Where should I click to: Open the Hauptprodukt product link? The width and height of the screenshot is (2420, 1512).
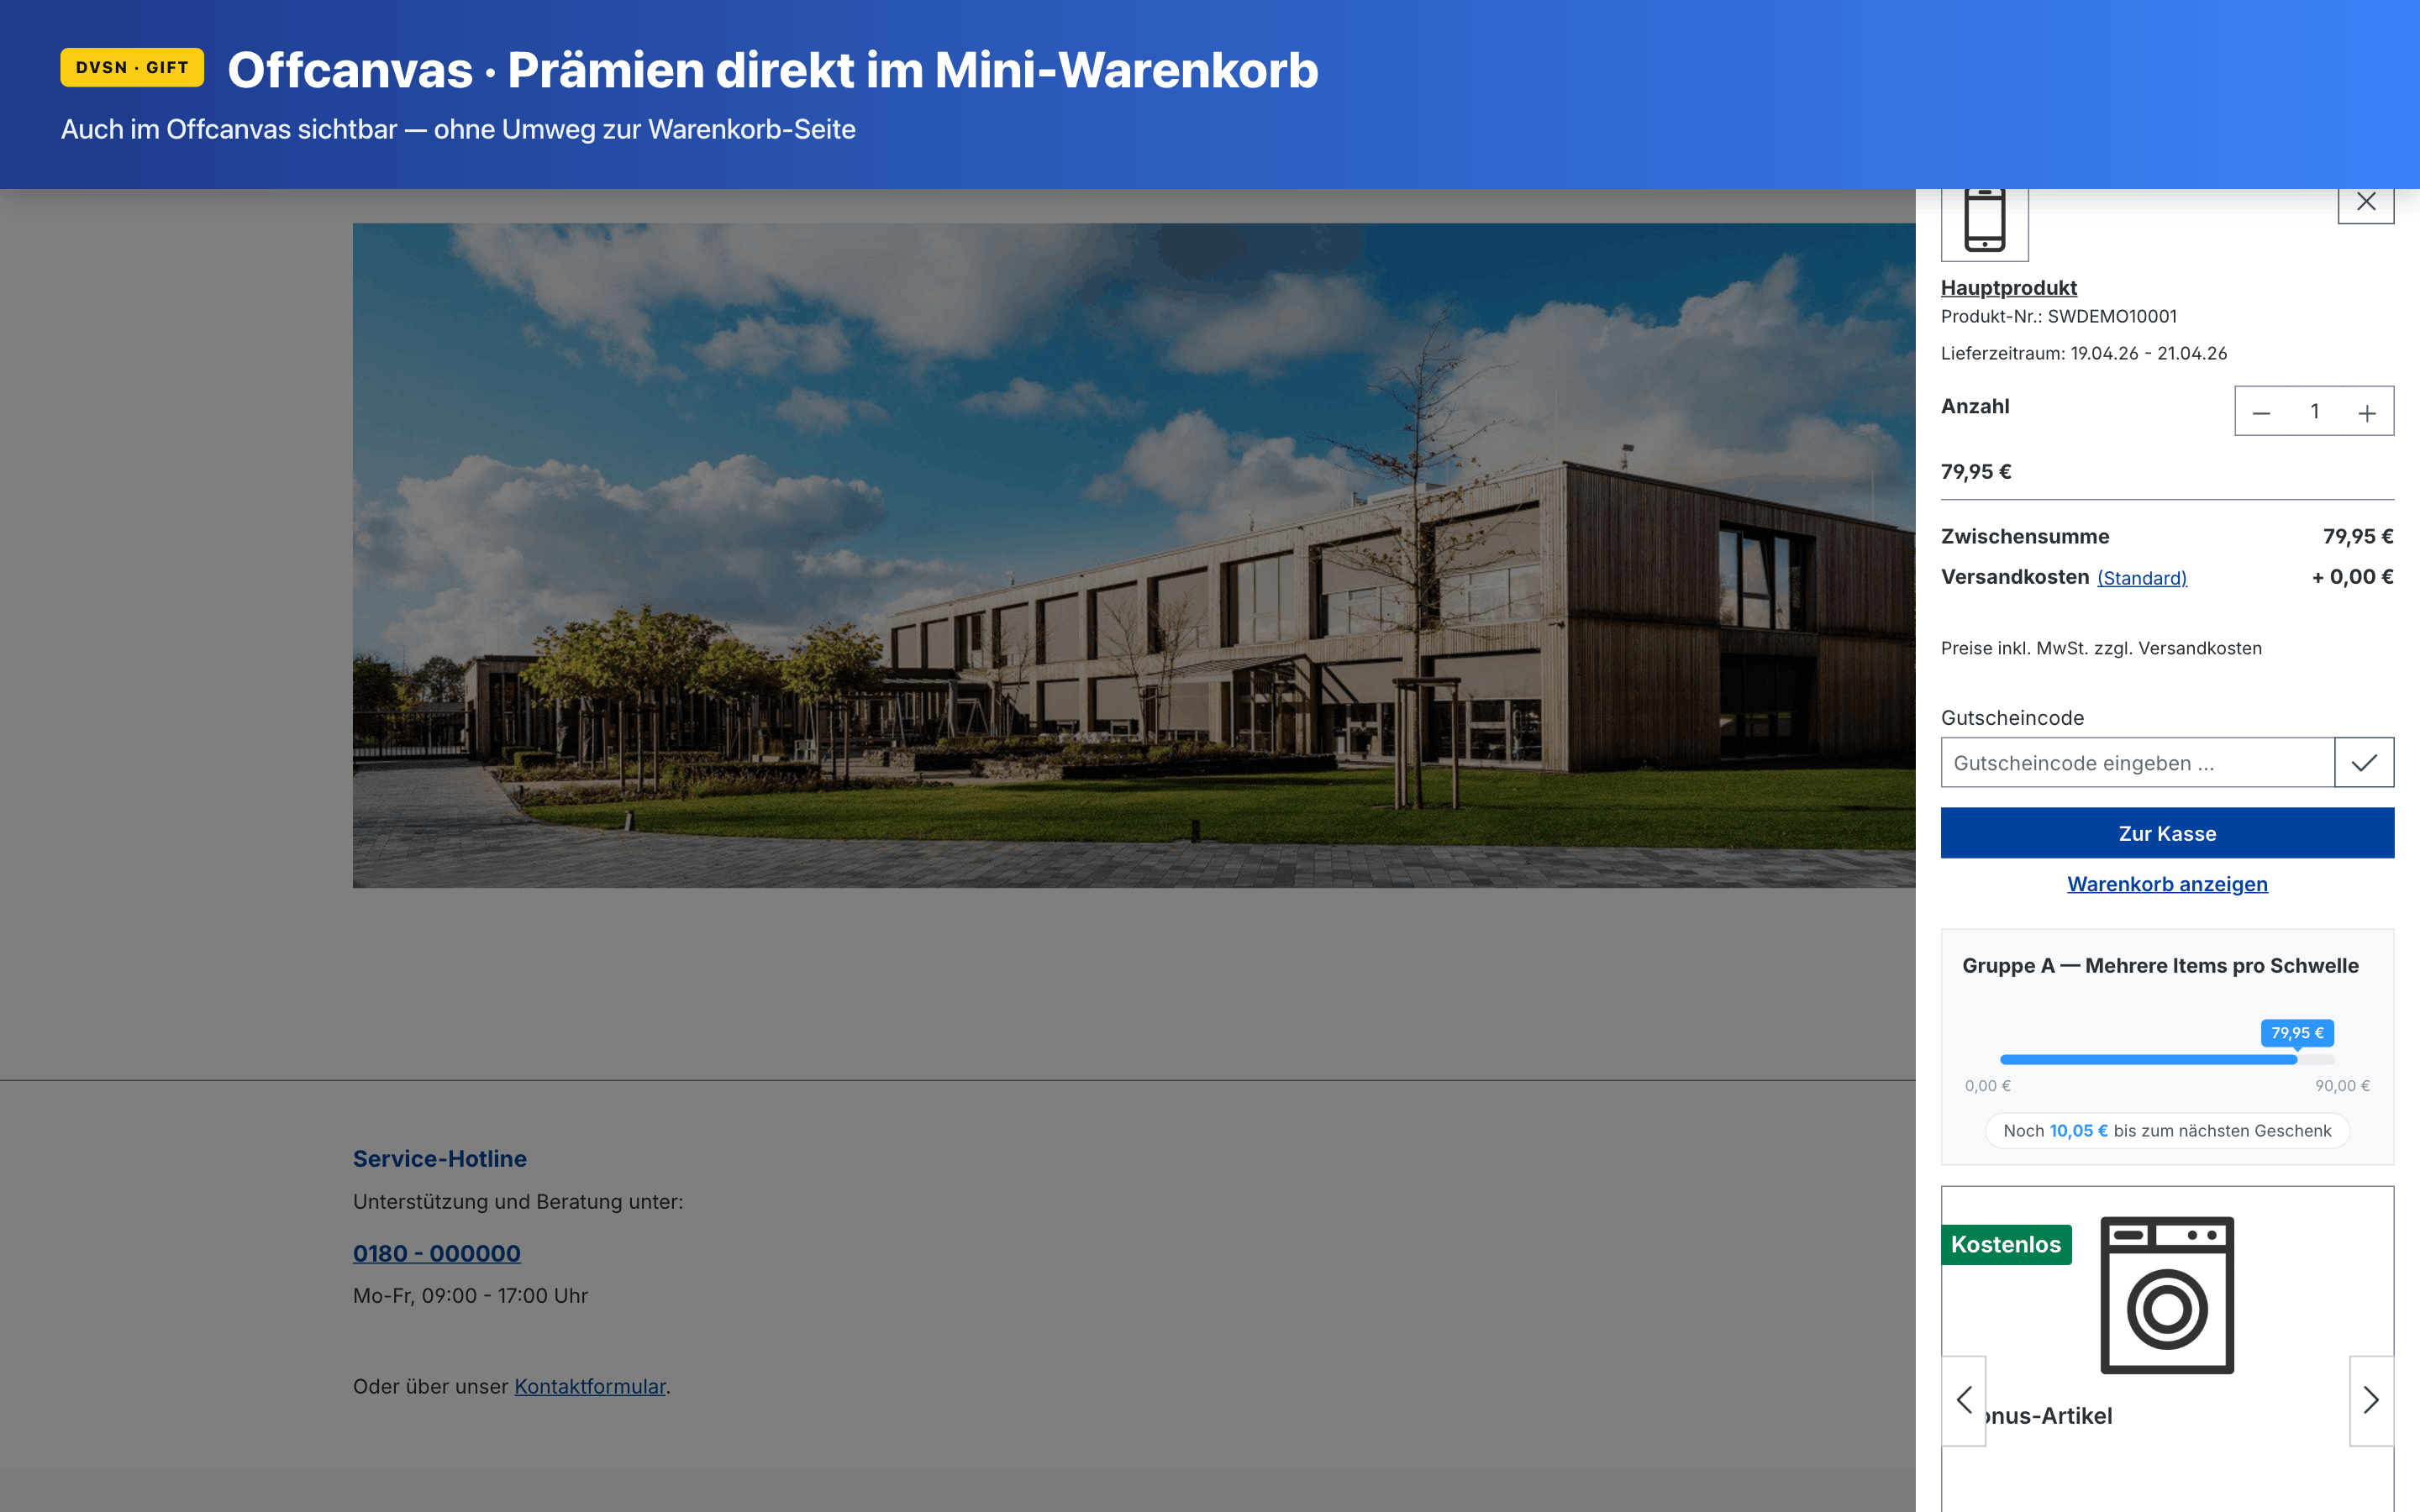click(x=2008, y=288)
